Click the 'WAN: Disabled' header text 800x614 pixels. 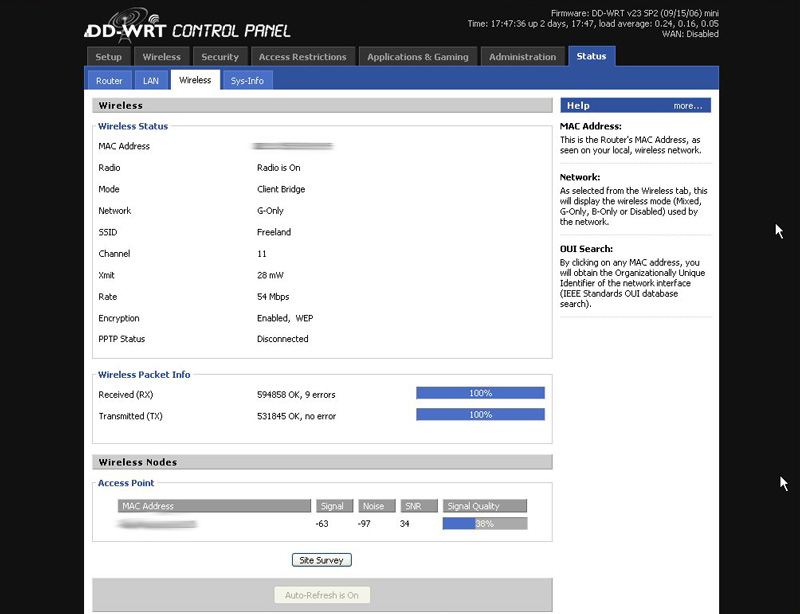coord(690,34)
